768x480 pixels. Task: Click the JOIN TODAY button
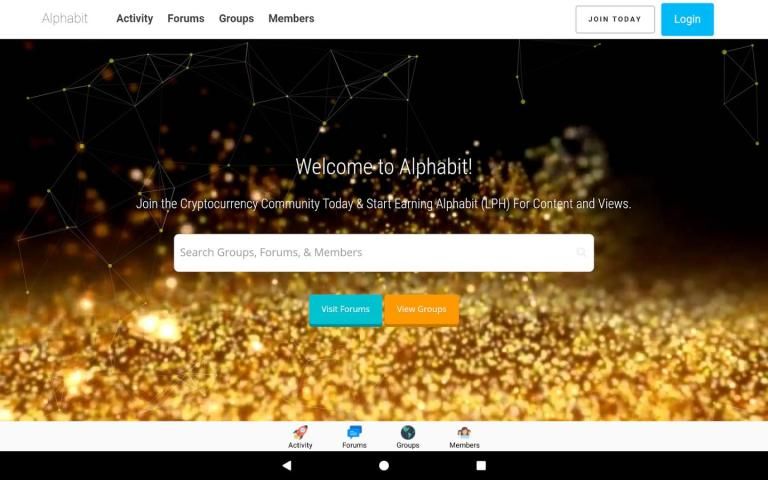[615, 20]
